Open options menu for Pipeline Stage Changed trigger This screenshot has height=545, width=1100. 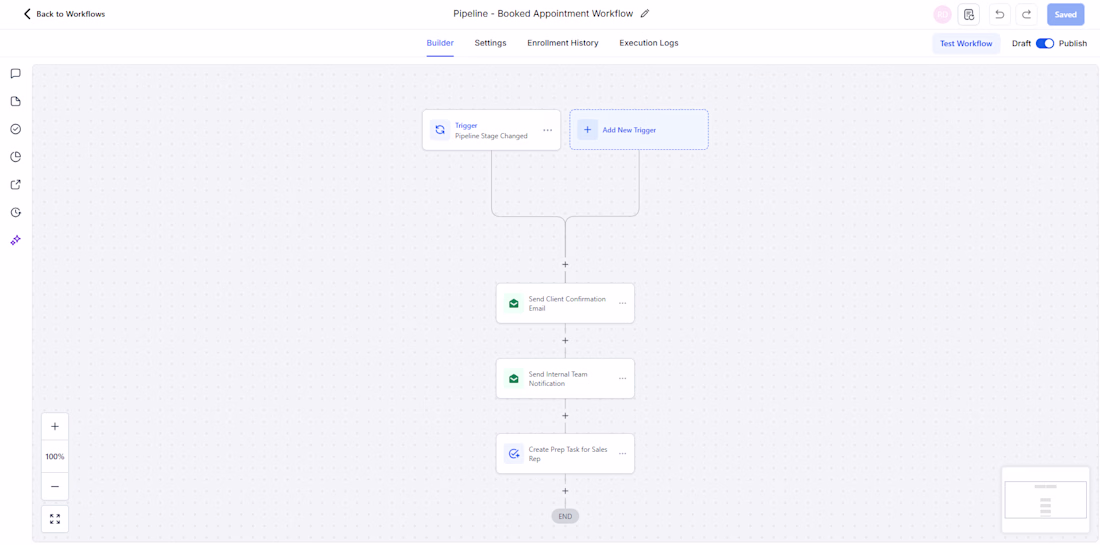(548, 130)
